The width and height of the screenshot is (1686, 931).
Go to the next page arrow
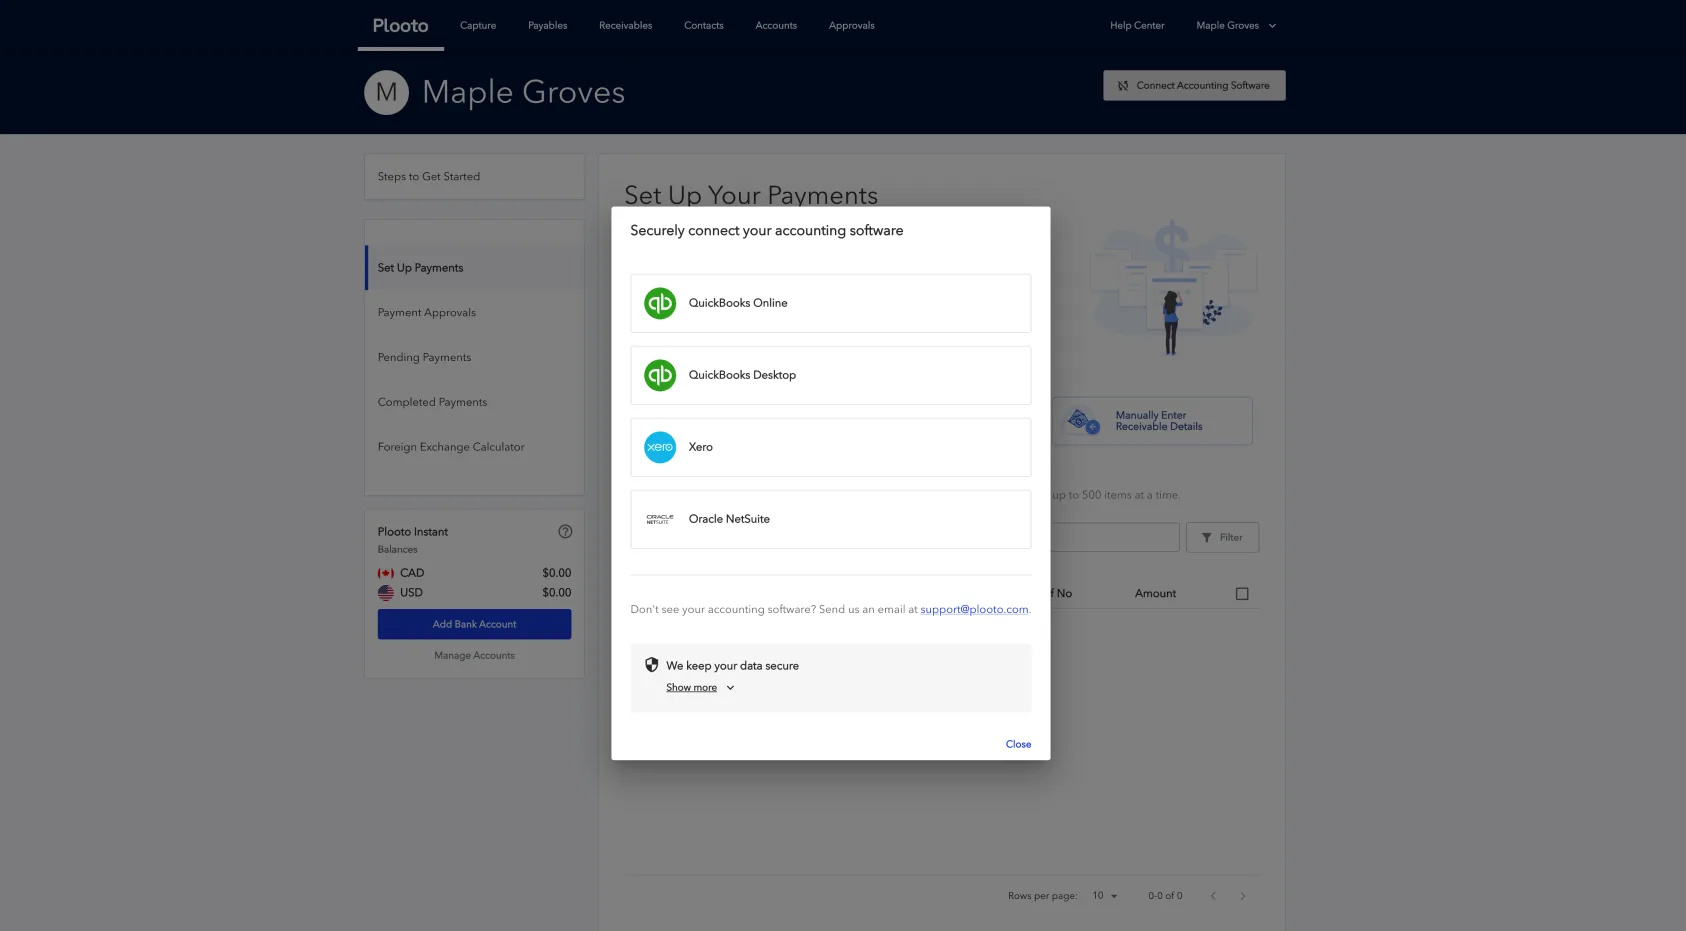pos(1243,896)
